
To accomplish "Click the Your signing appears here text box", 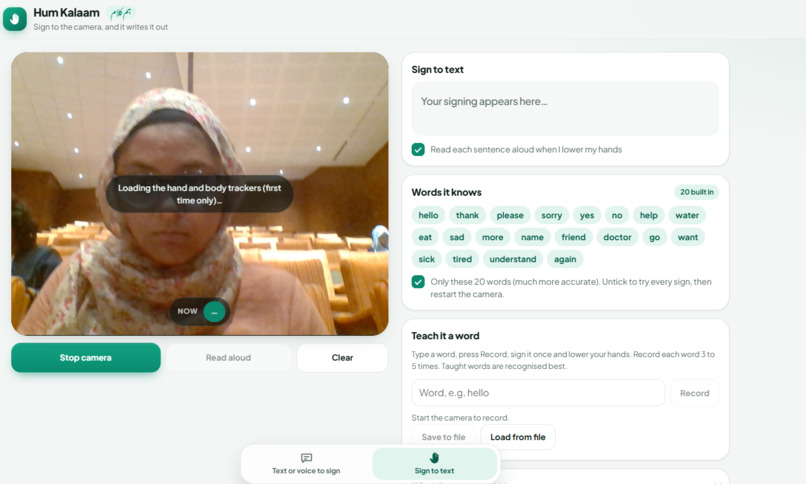I will point(565,108).
